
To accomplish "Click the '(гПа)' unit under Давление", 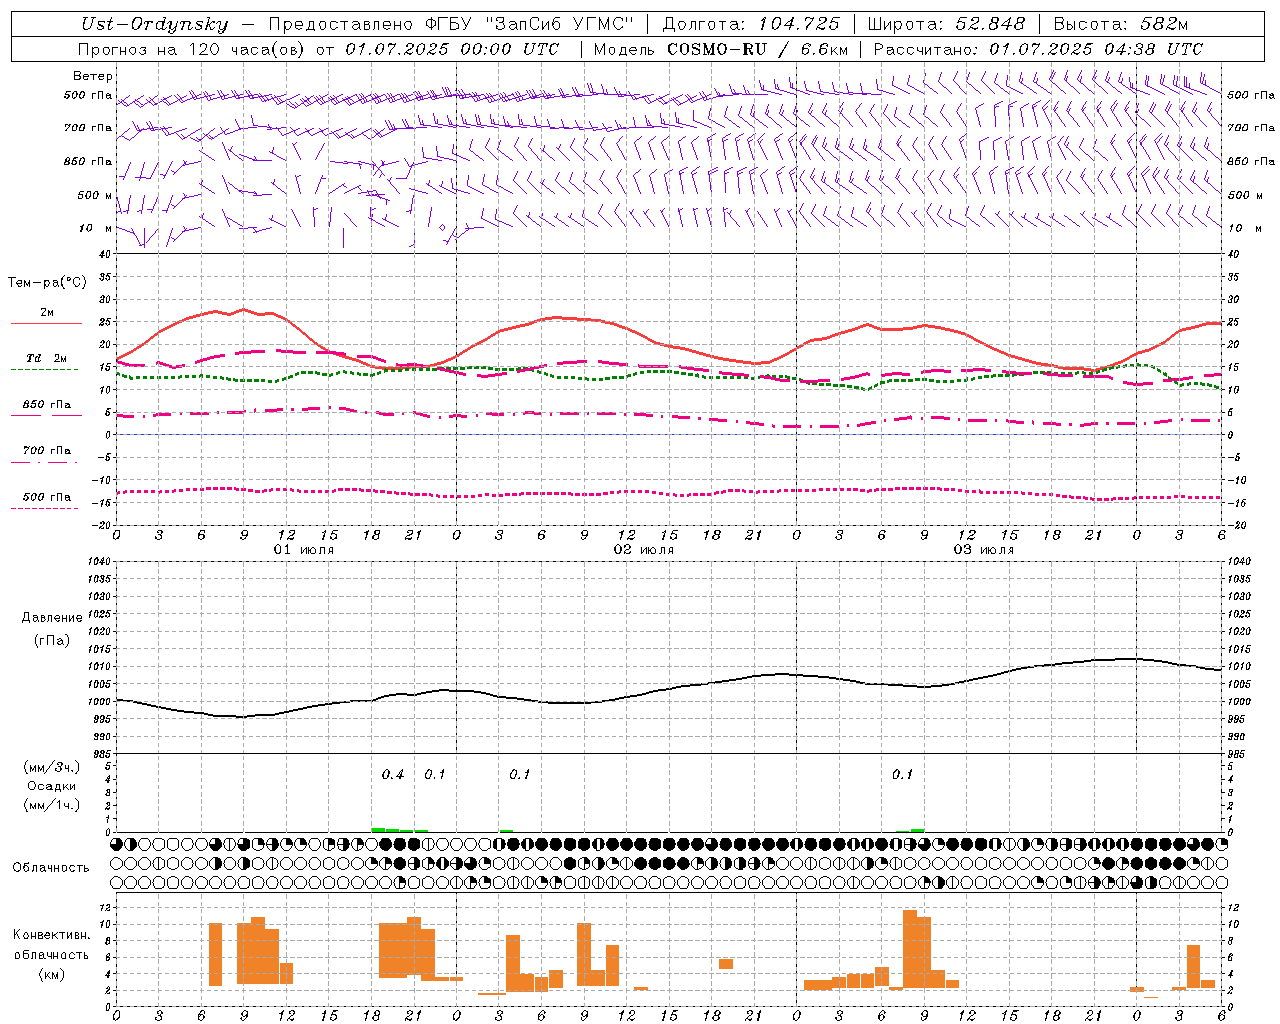I will 52,640.
